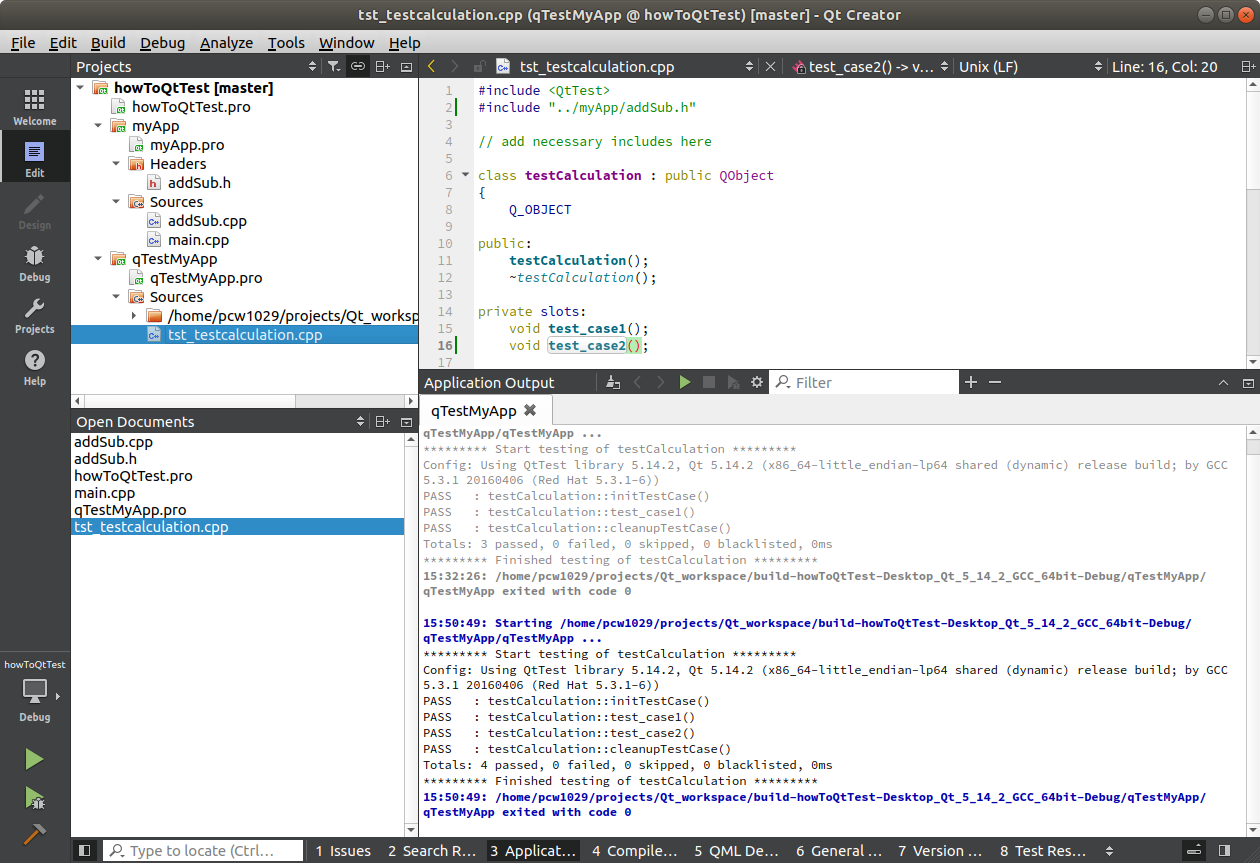Open Application Output settings gear
The image size is (1260, 863).
(x=757, y=383)
